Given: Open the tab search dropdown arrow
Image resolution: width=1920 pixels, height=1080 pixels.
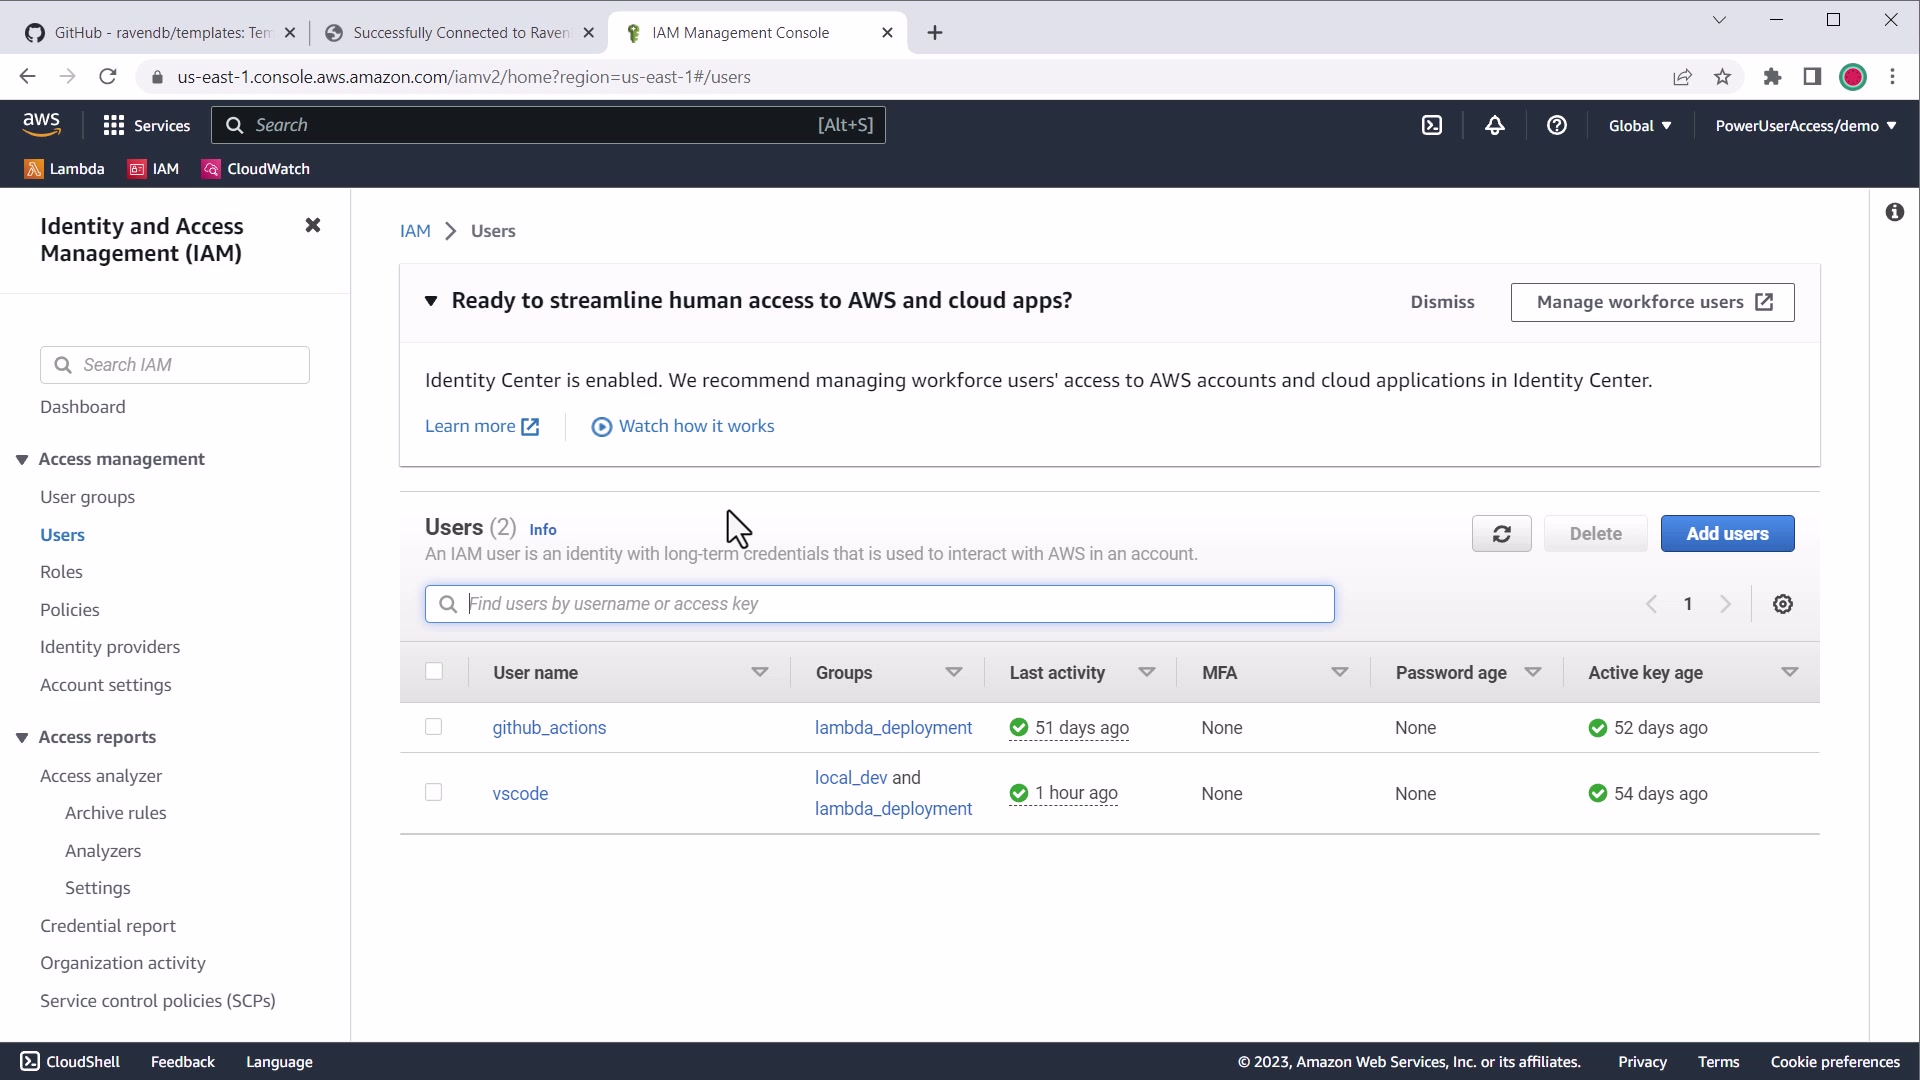Looking at the screenshot, I should [1719, 20].
